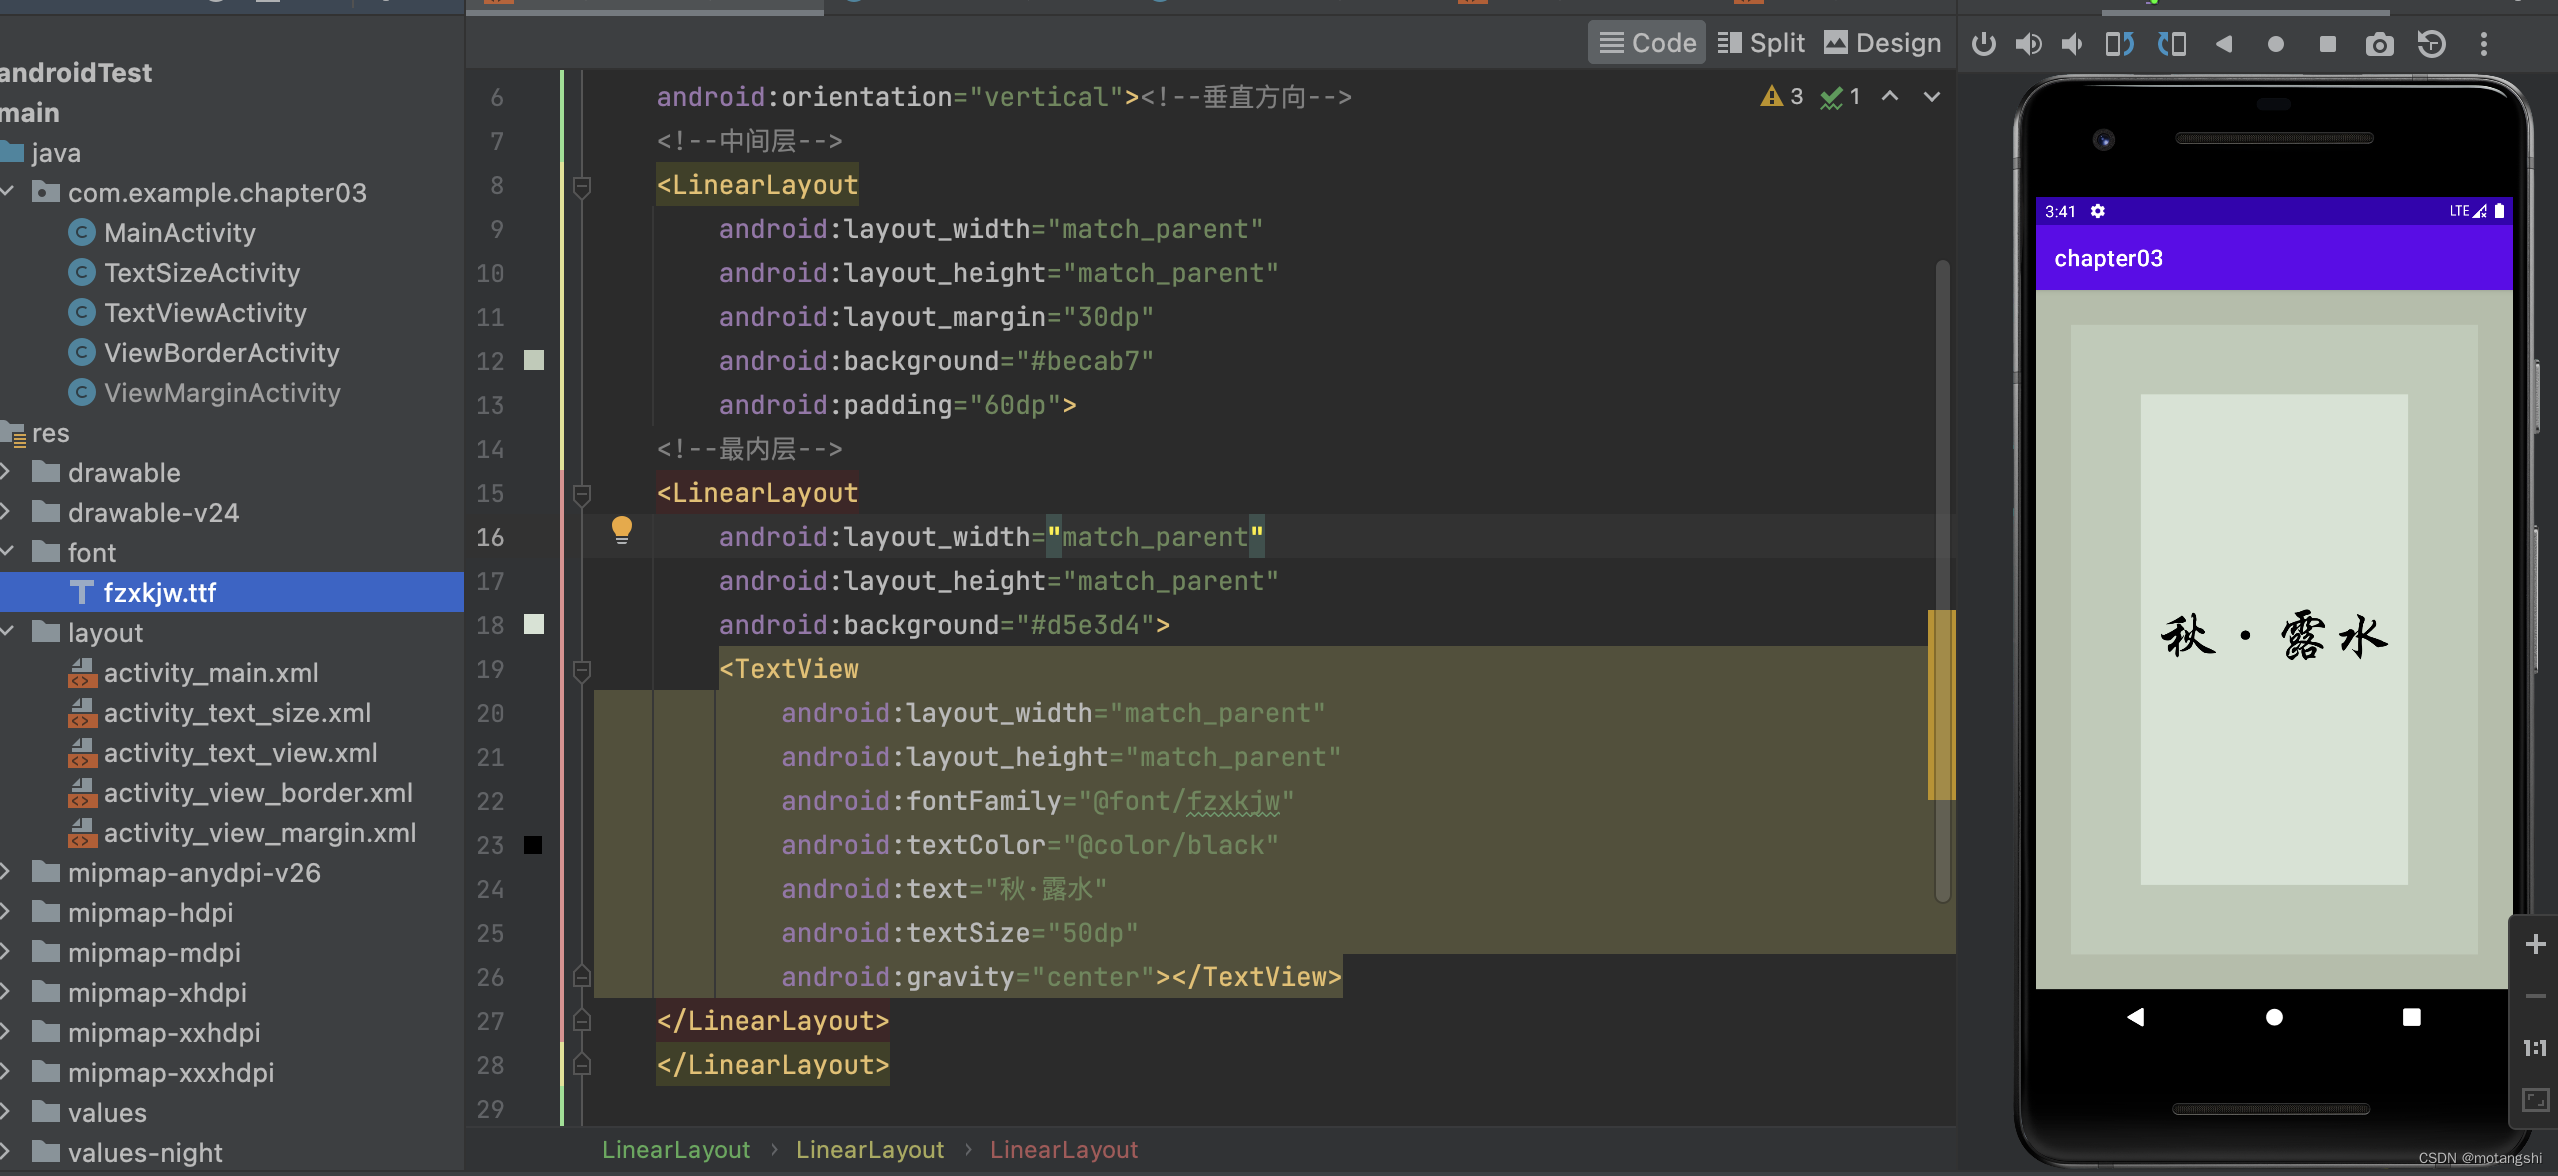
Task: Jump to next highlighted error arrow
Action: 1931,97
